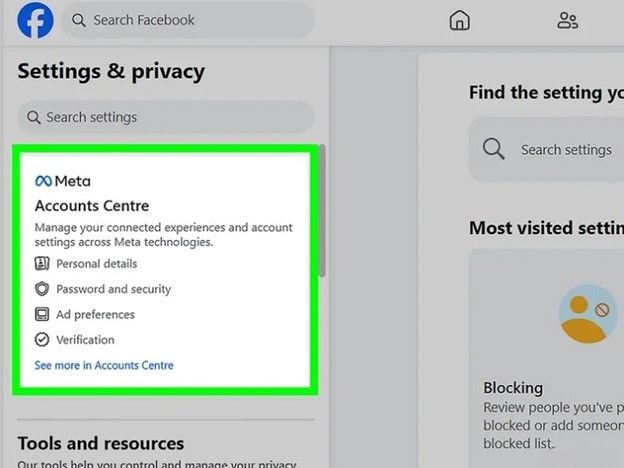Click the Personal details icon
The image size is (624, 468).
42,264
